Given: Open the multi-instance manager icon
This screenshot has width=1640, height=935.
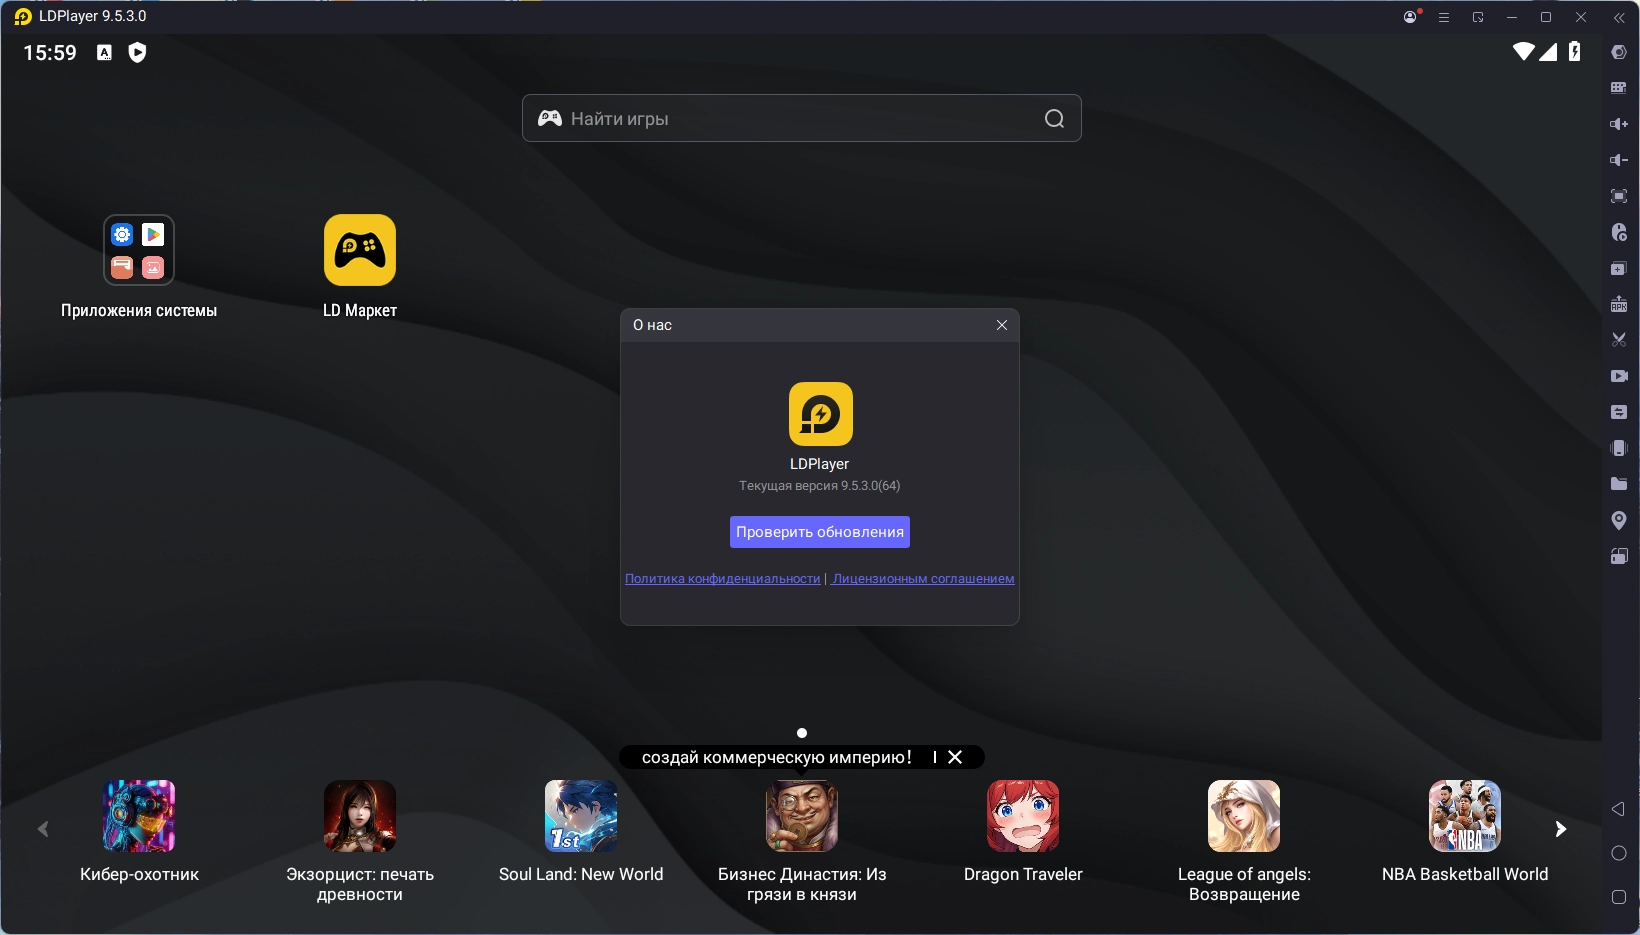Looking at the screenshot, I should pyautogui.click(x=1619, y=268).
